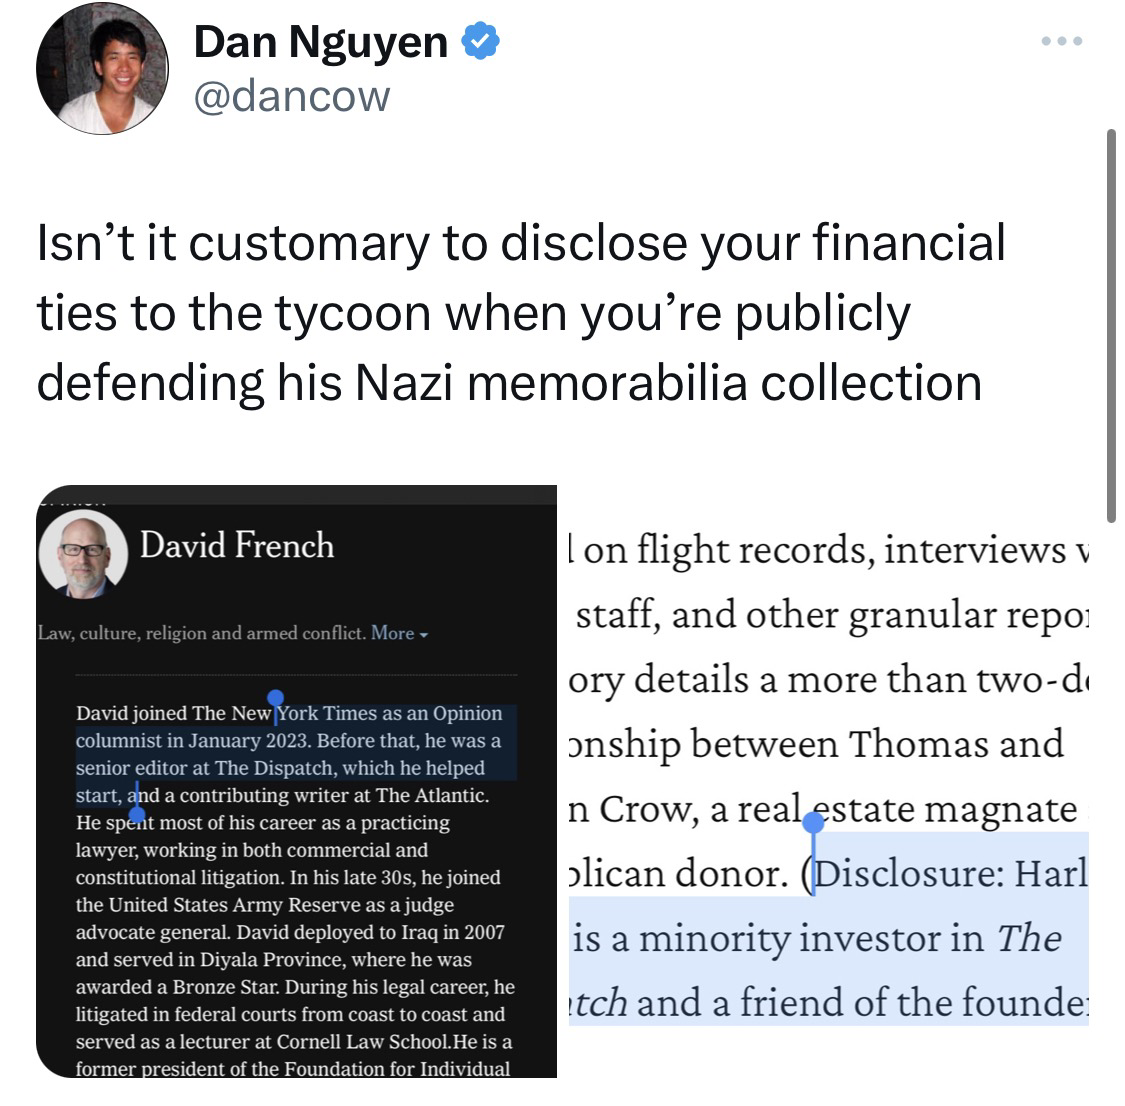The width and height of the screenshot is (1125, 1106).
Task: Click David French's avatar photo
Action: pos(83,554)
